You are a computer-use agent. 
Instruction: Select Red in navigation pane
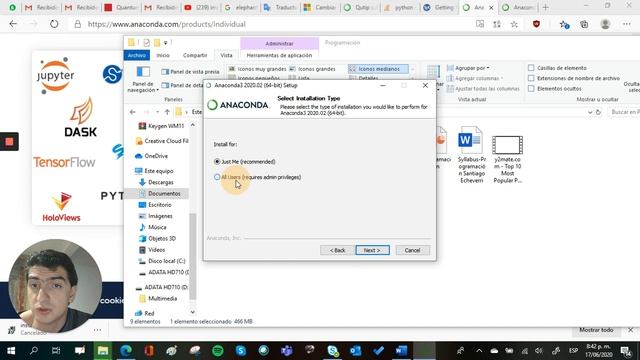pos(144,313)
